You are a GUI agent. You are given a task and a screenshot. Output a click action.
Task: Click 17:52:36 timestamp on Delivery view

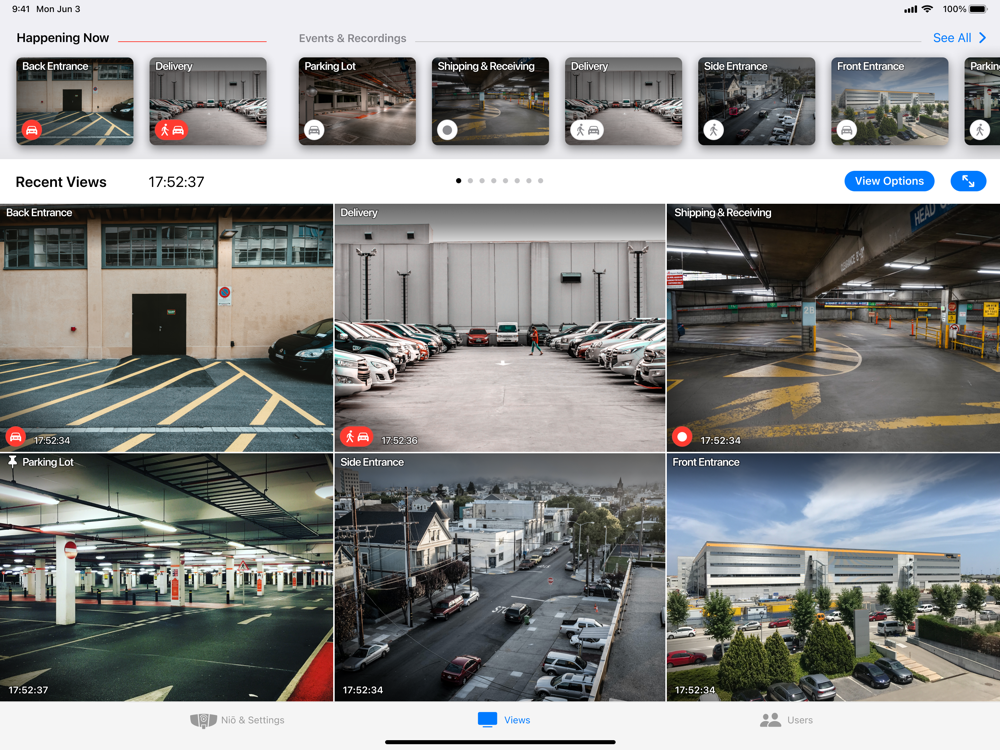pyautogui.click(x=399, y=440)
